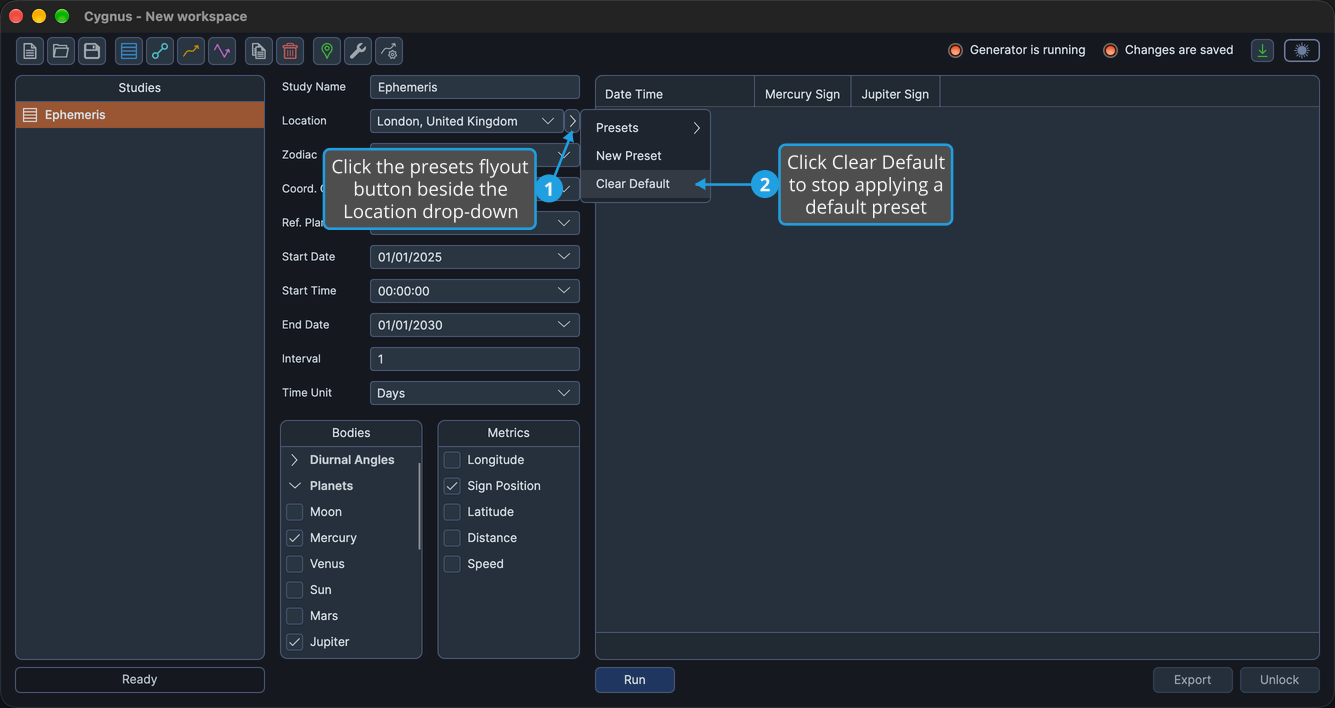The image size is (1335, 708).
Task: Click the Export button
Action: (1193, 680)
